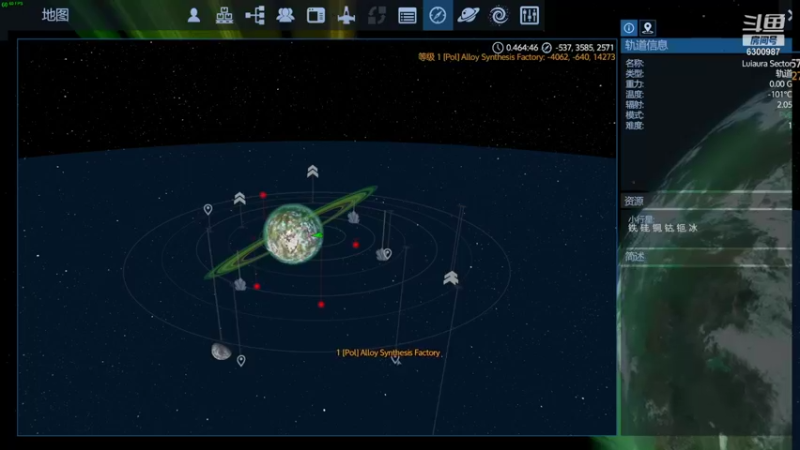Click the game clock '0.464:46'
Screen dimensions: 800x450
[x=521, y=47]
